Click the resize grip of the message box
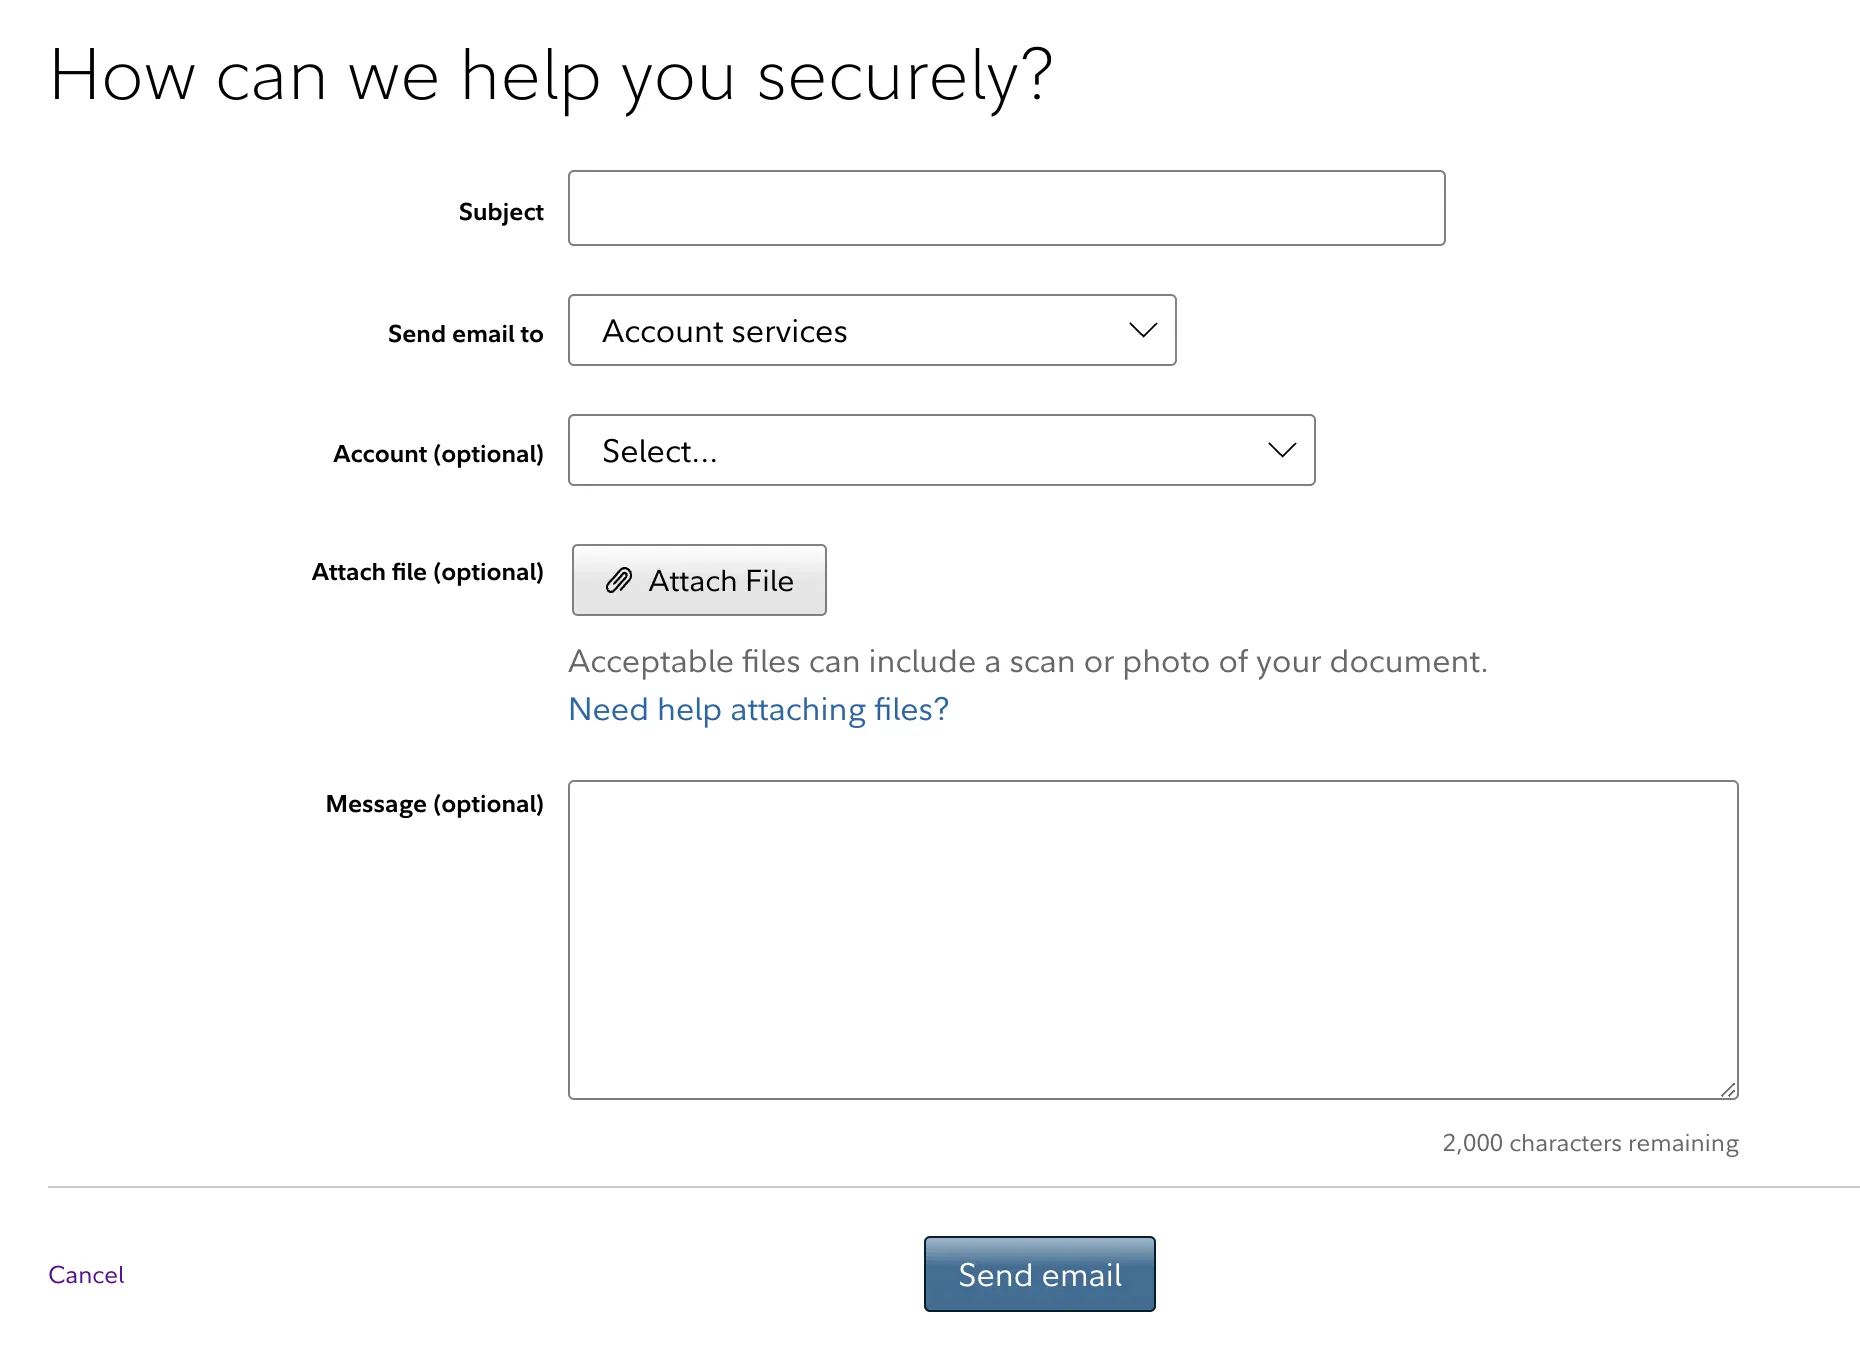 [1726, 1089]
